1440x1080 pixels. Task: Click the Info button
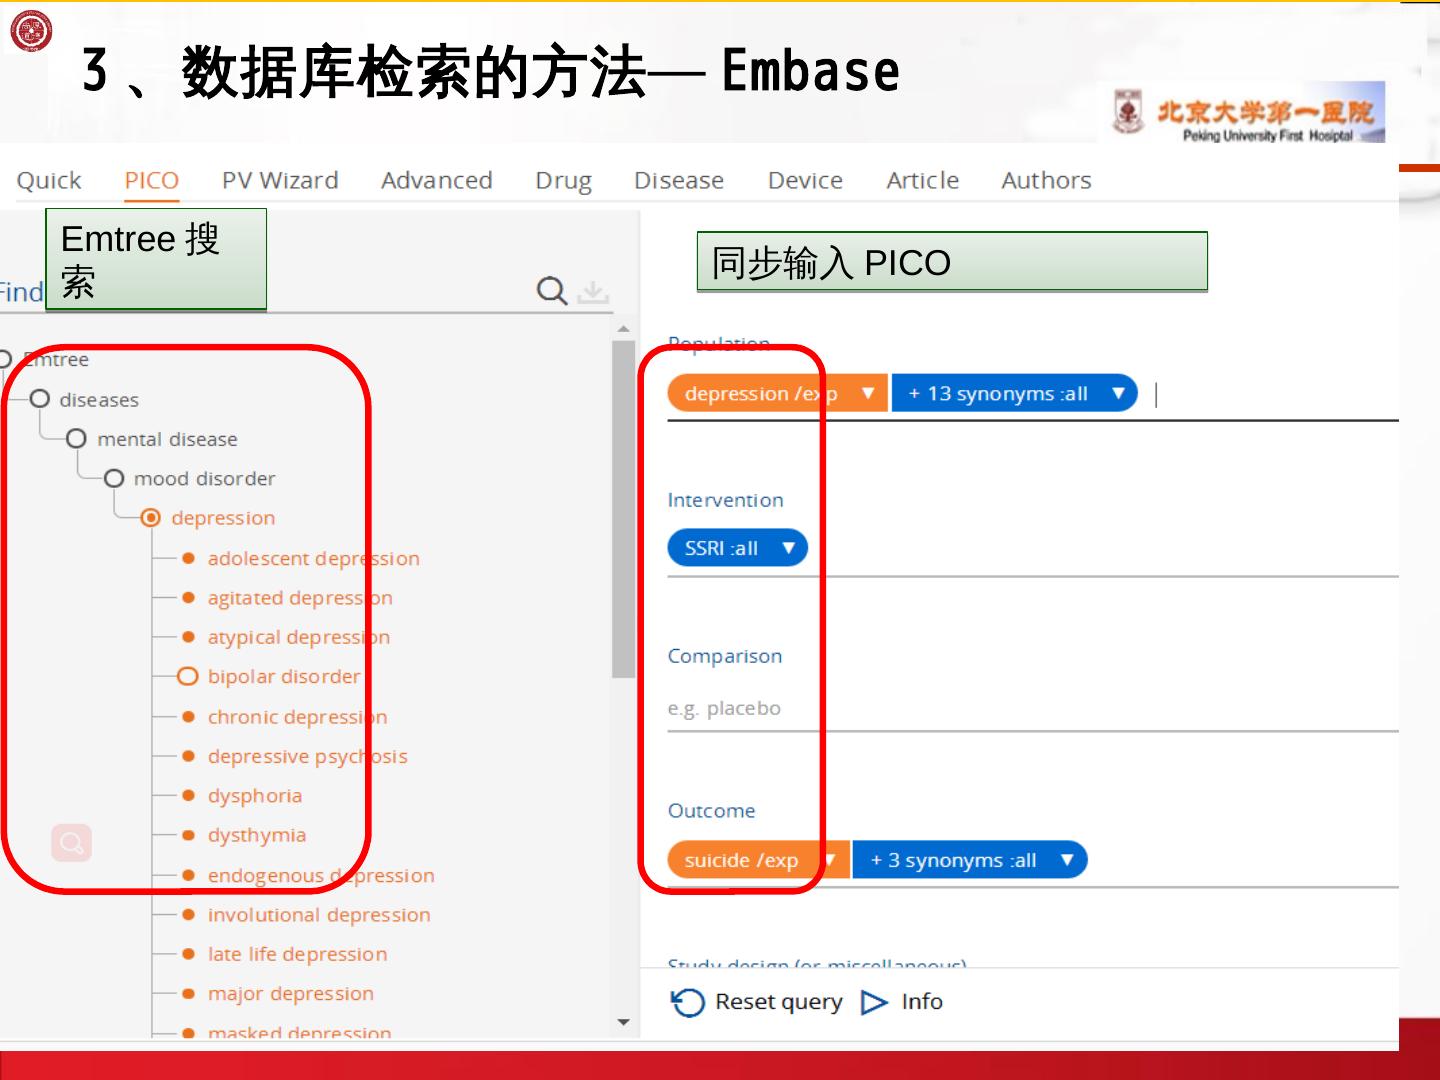pos(902,1002)
